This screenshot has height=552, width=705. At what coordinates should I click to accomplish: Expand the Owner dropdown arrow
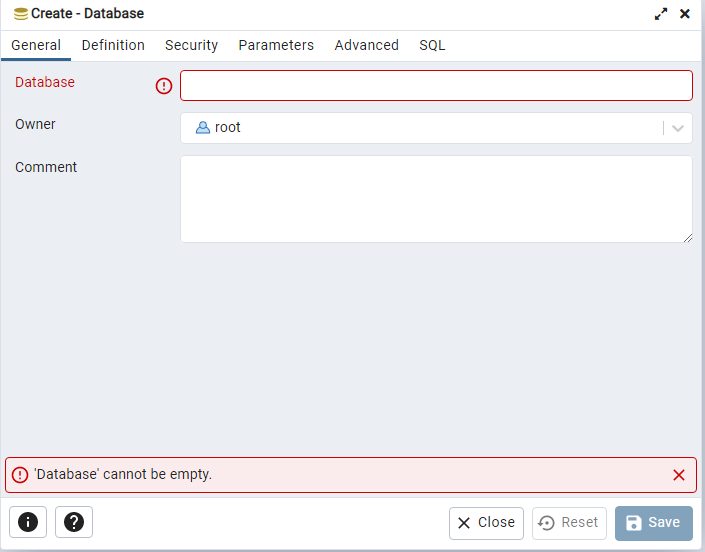pyautogui.click(x=678, y=128)
